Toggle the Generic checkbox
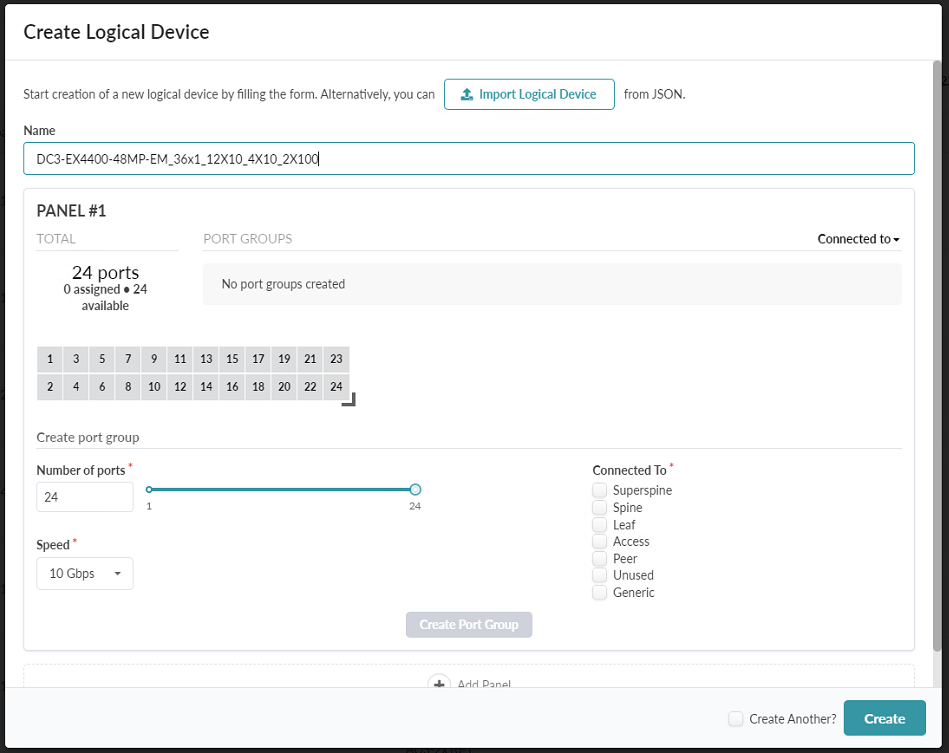 [x=599, y=593]
